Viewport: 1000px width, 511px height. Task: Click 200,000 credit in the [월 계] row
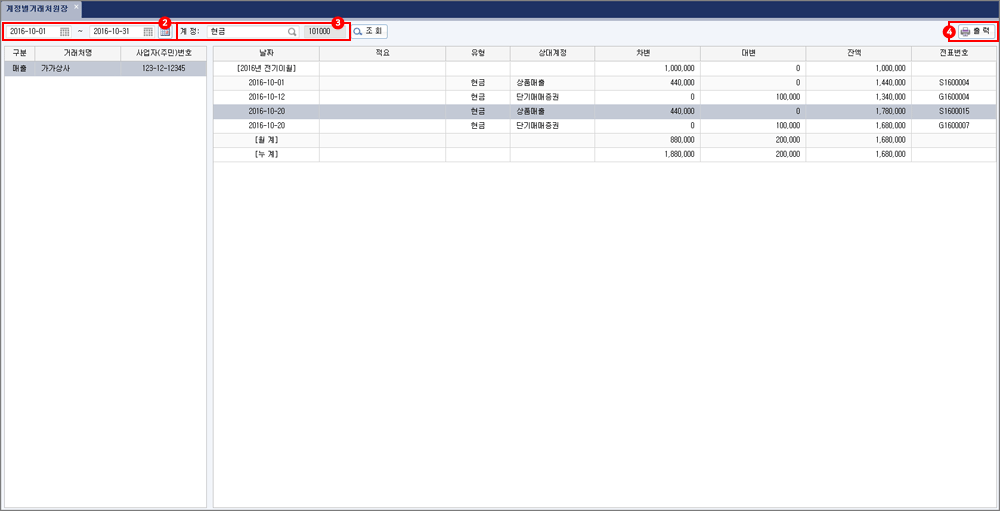click(753, 140)
